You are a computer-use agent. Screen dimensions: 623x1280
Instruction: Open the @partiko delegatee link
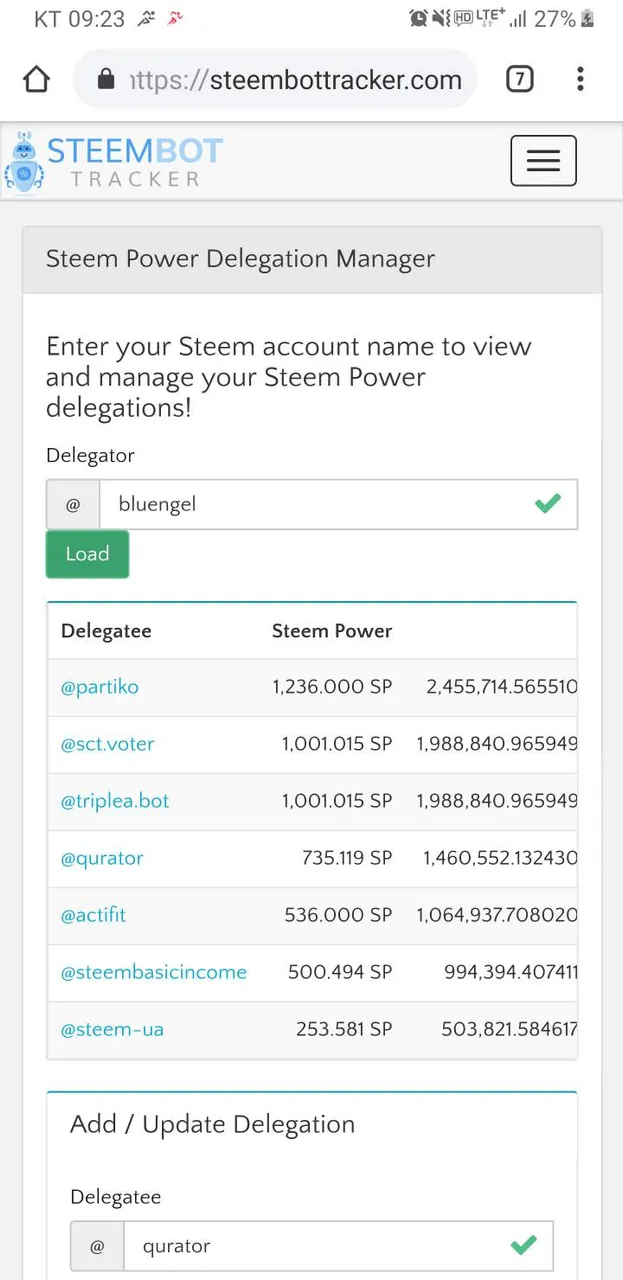coord(100,687)
